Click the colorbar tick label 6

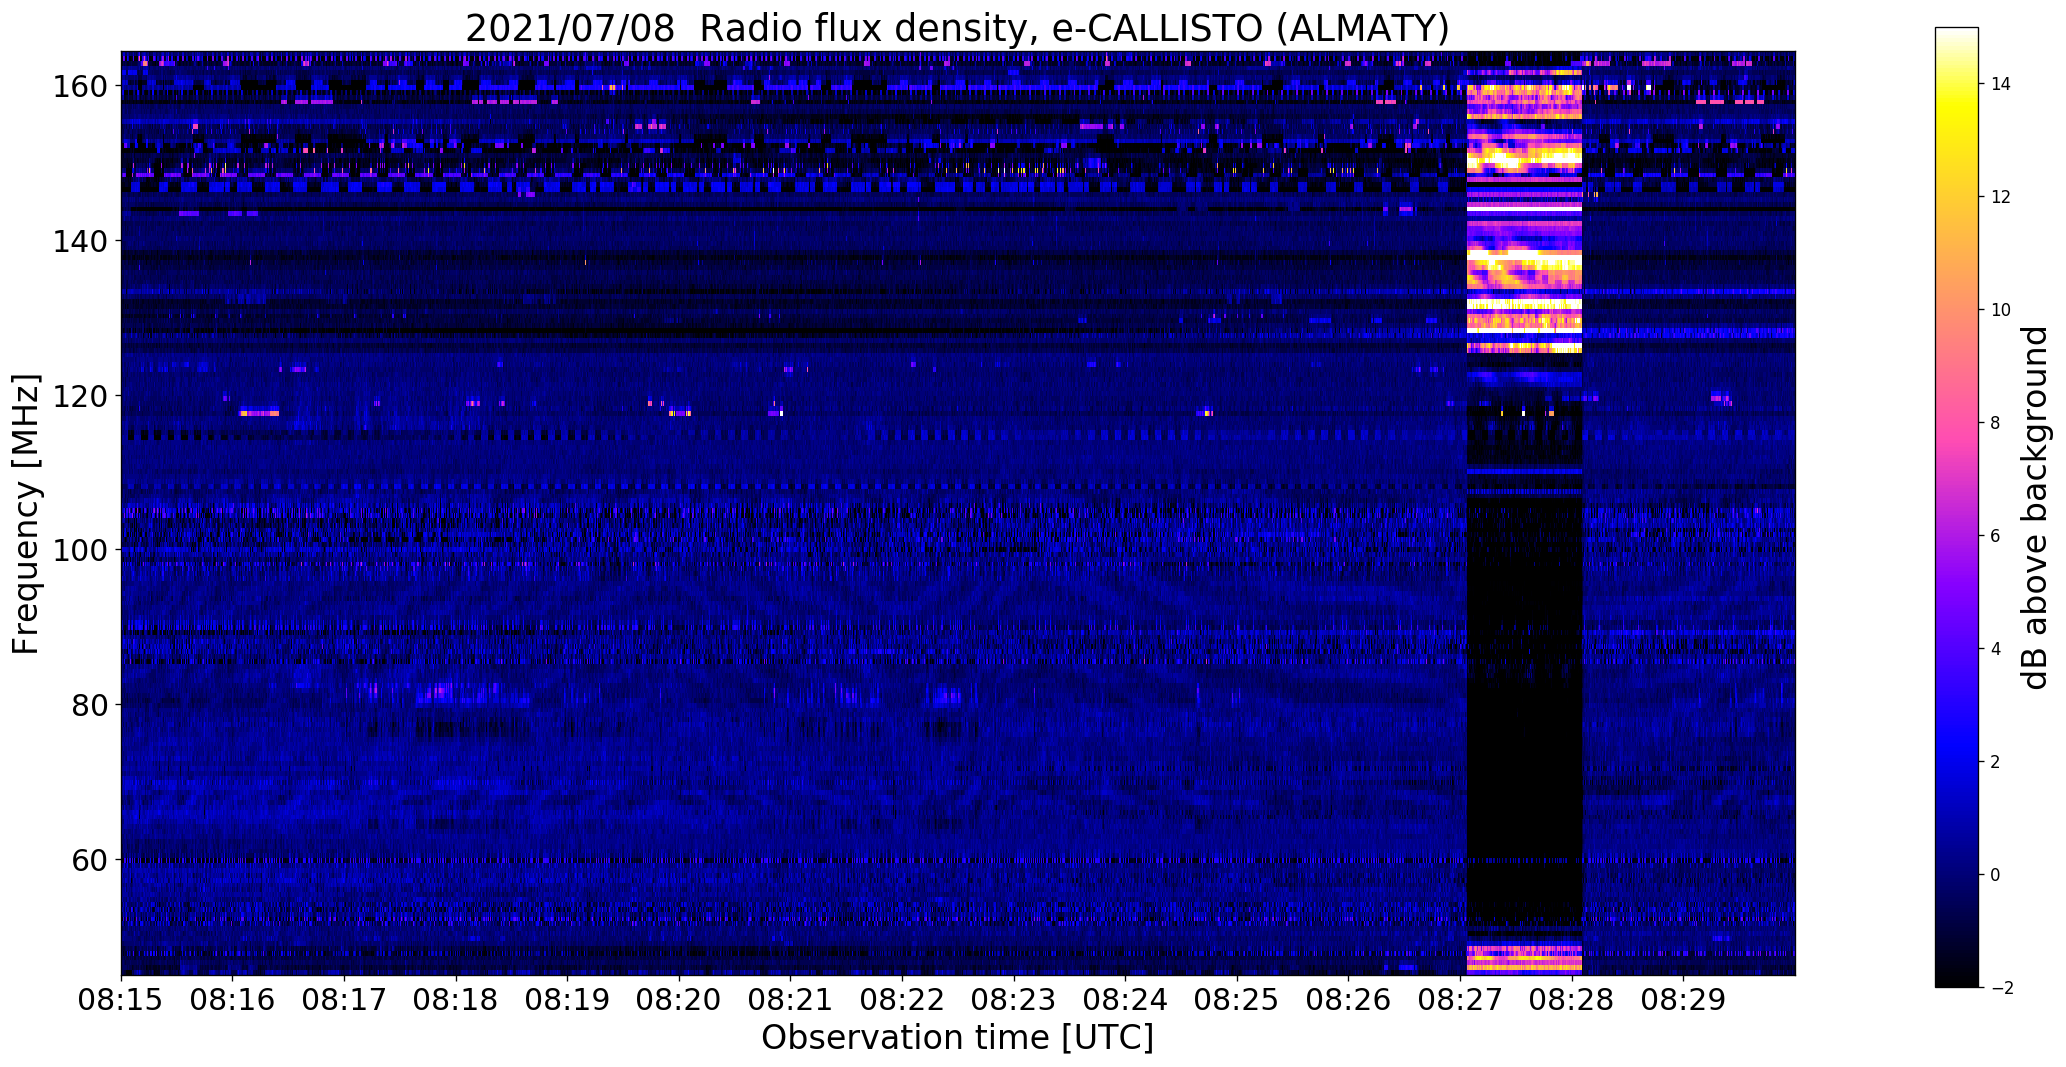click(x=1996, y=536)
